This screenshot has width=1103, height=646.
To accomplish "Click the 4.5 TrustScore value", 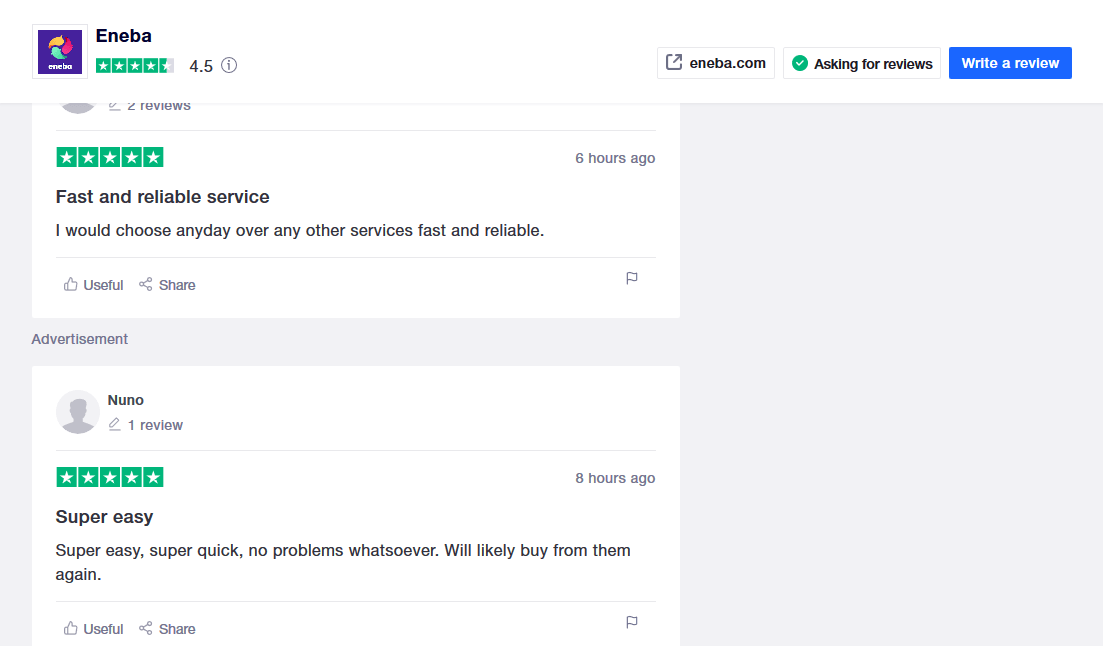I will point(201,66).
